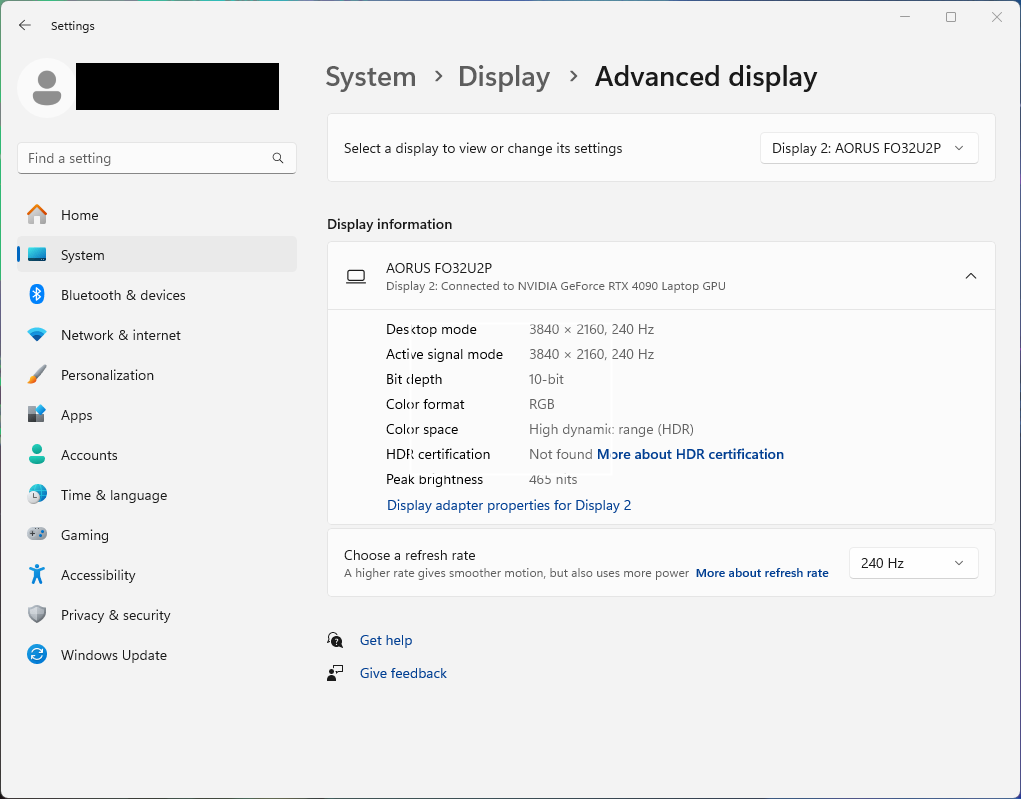Open Windows Update settings
This screenshot has height=799, width=1021.
(157, 655)
